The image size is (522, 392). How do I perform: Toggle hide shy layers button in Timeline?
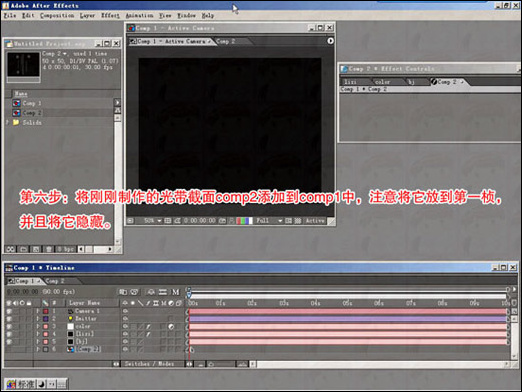tap(151, 292)
